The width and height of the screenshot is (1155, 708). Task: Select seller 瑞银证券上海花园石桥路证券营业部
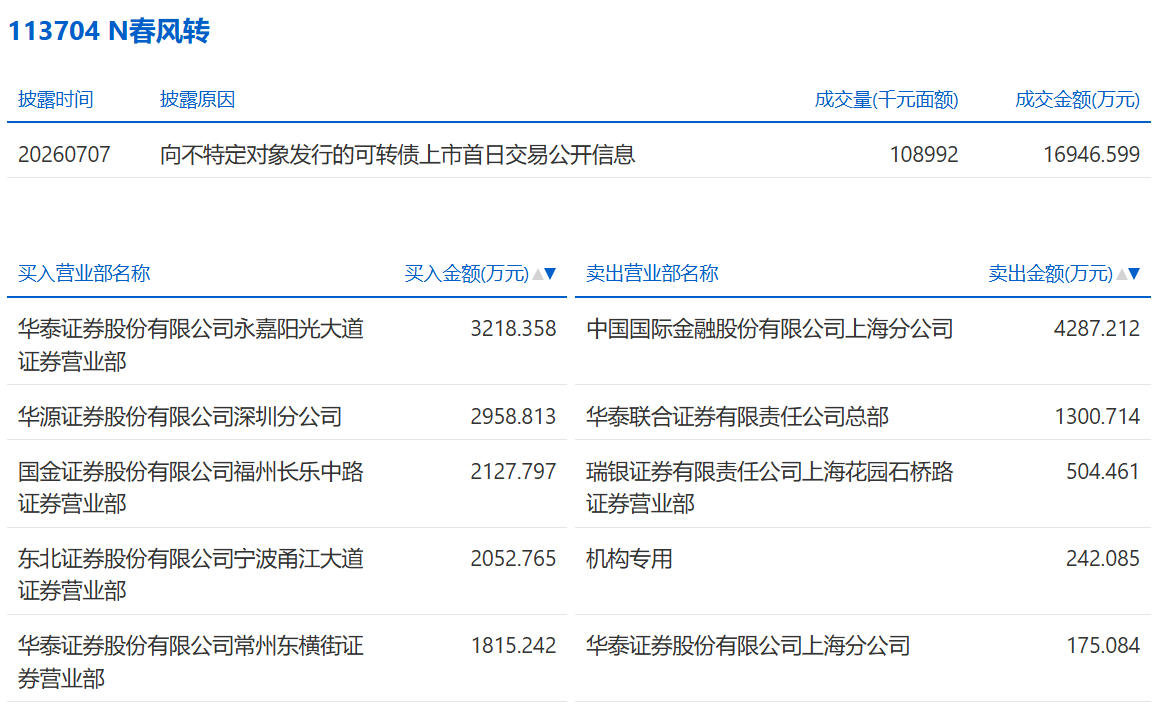click(x=770, y=487)
